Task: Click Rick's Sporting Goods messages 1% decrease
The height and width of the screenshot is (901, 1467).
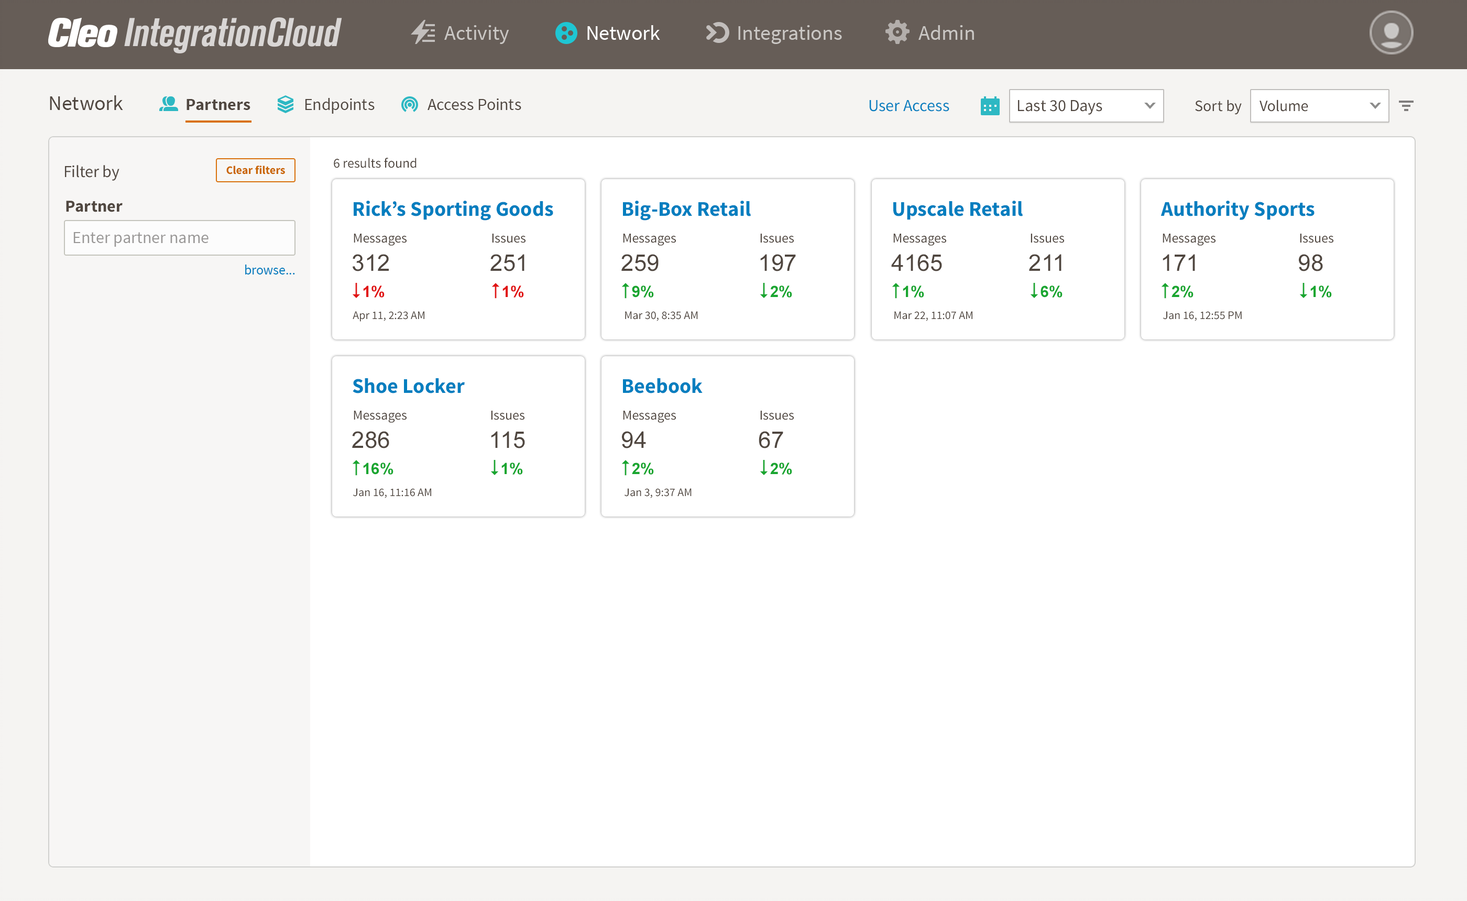Action: click(x=368, y=291)
